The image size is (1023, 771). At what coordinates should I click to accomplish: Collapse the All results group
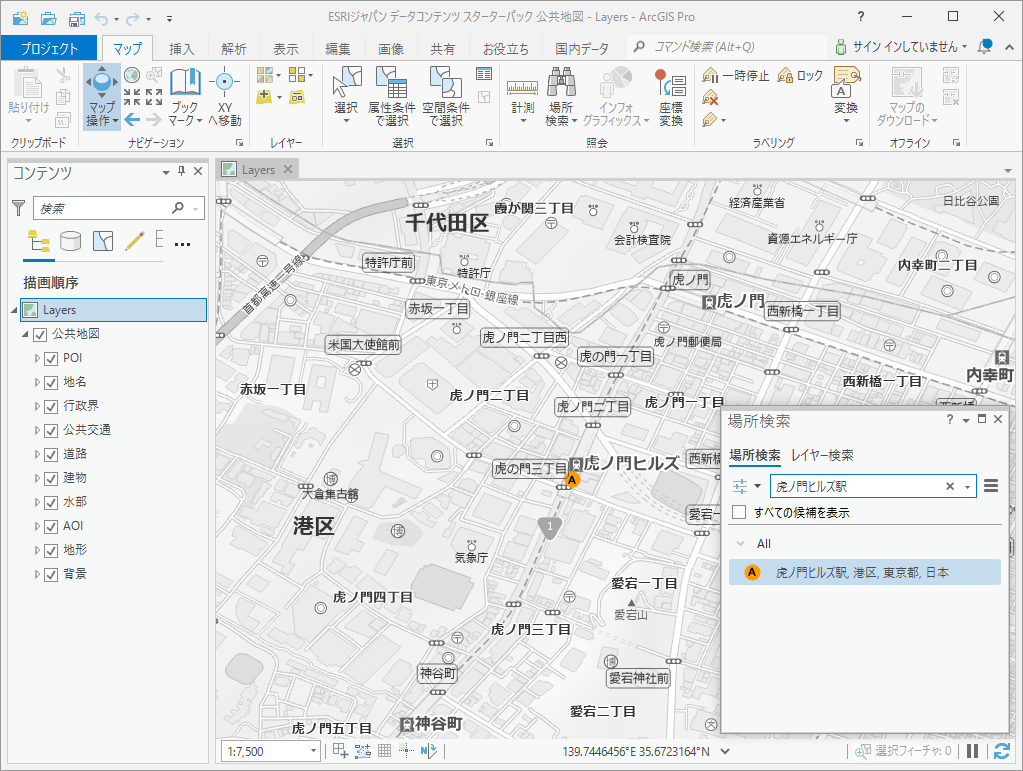[x=741, y=544]
